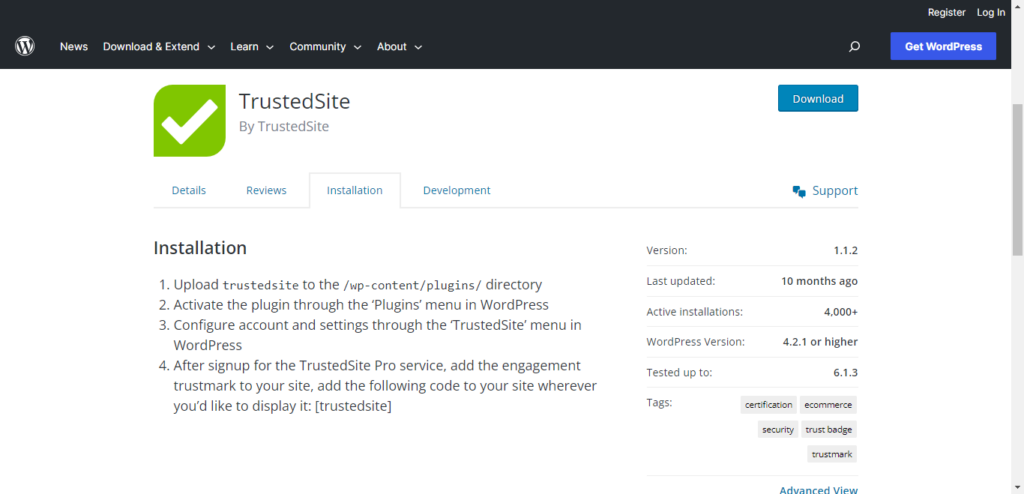The height and width of the screenshot is (494, 1024).
Task: Click the Get WordPress button
Action: [x=943, y=46]
